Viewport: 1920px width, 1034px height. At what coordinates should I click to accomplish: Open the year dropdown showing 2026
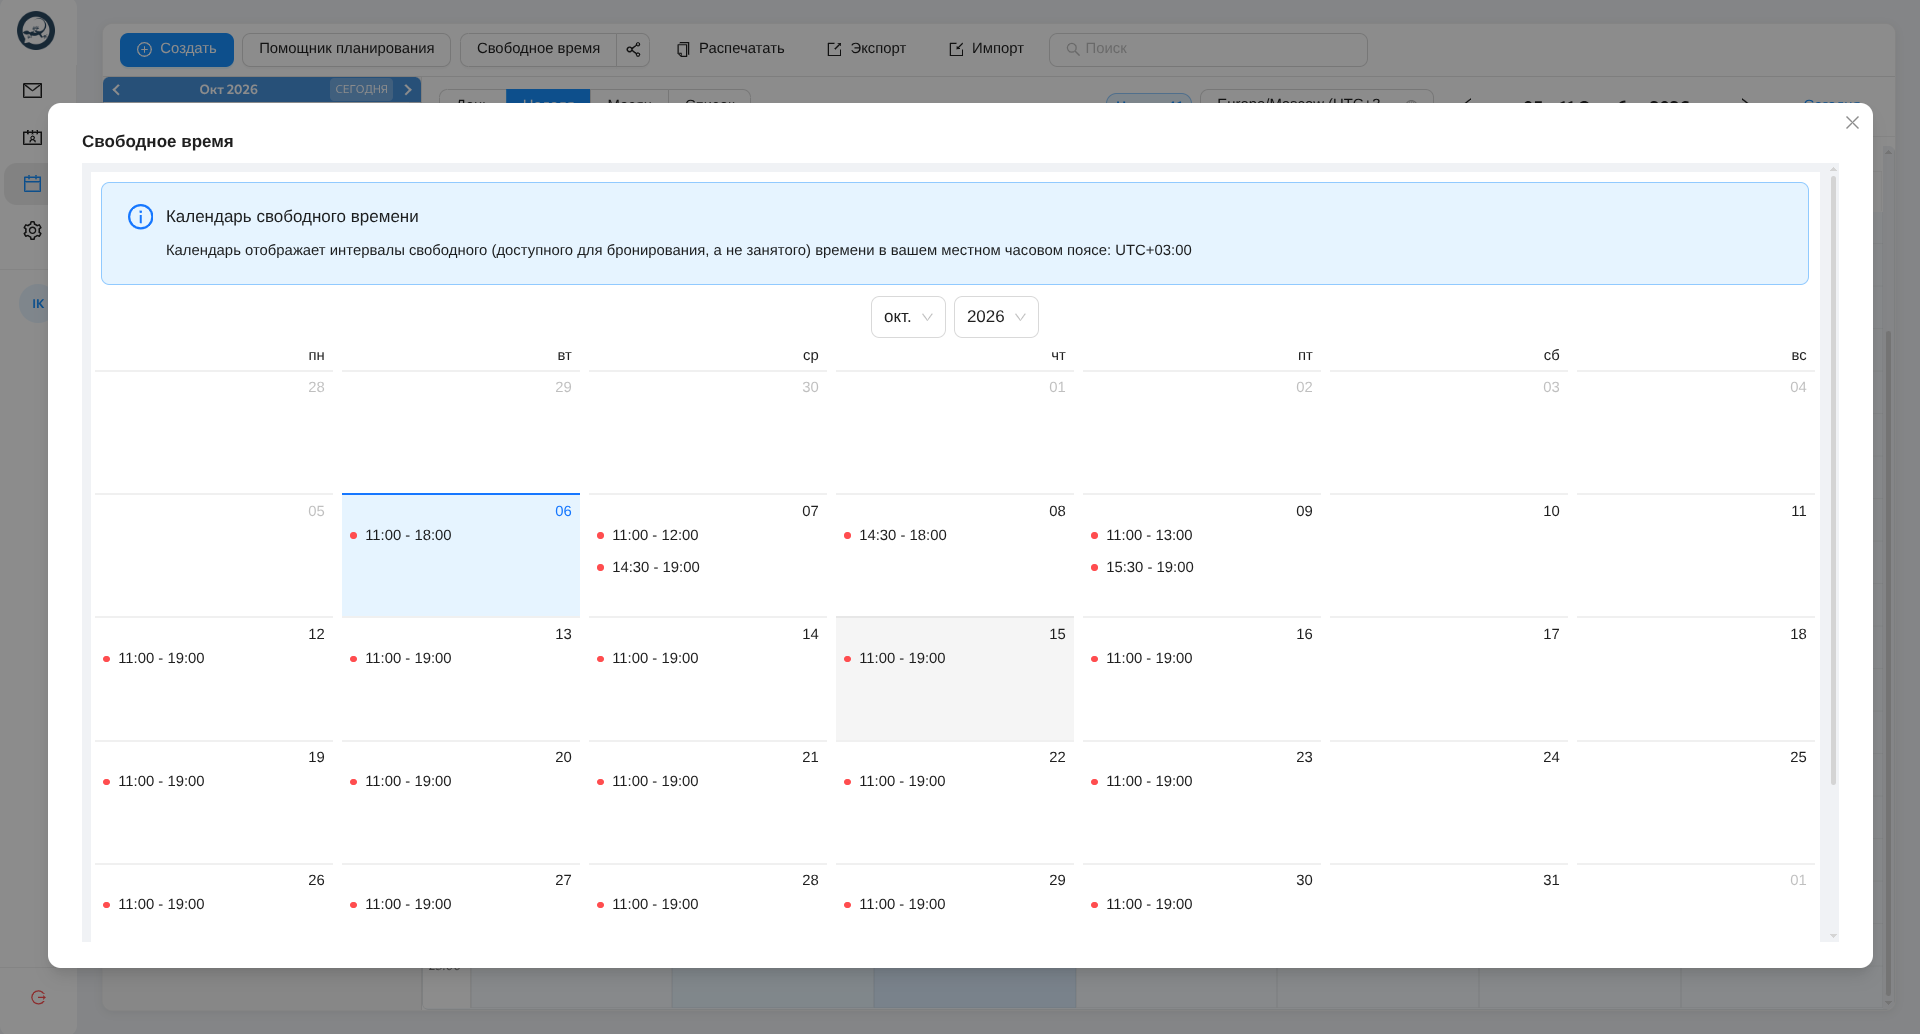996,317
